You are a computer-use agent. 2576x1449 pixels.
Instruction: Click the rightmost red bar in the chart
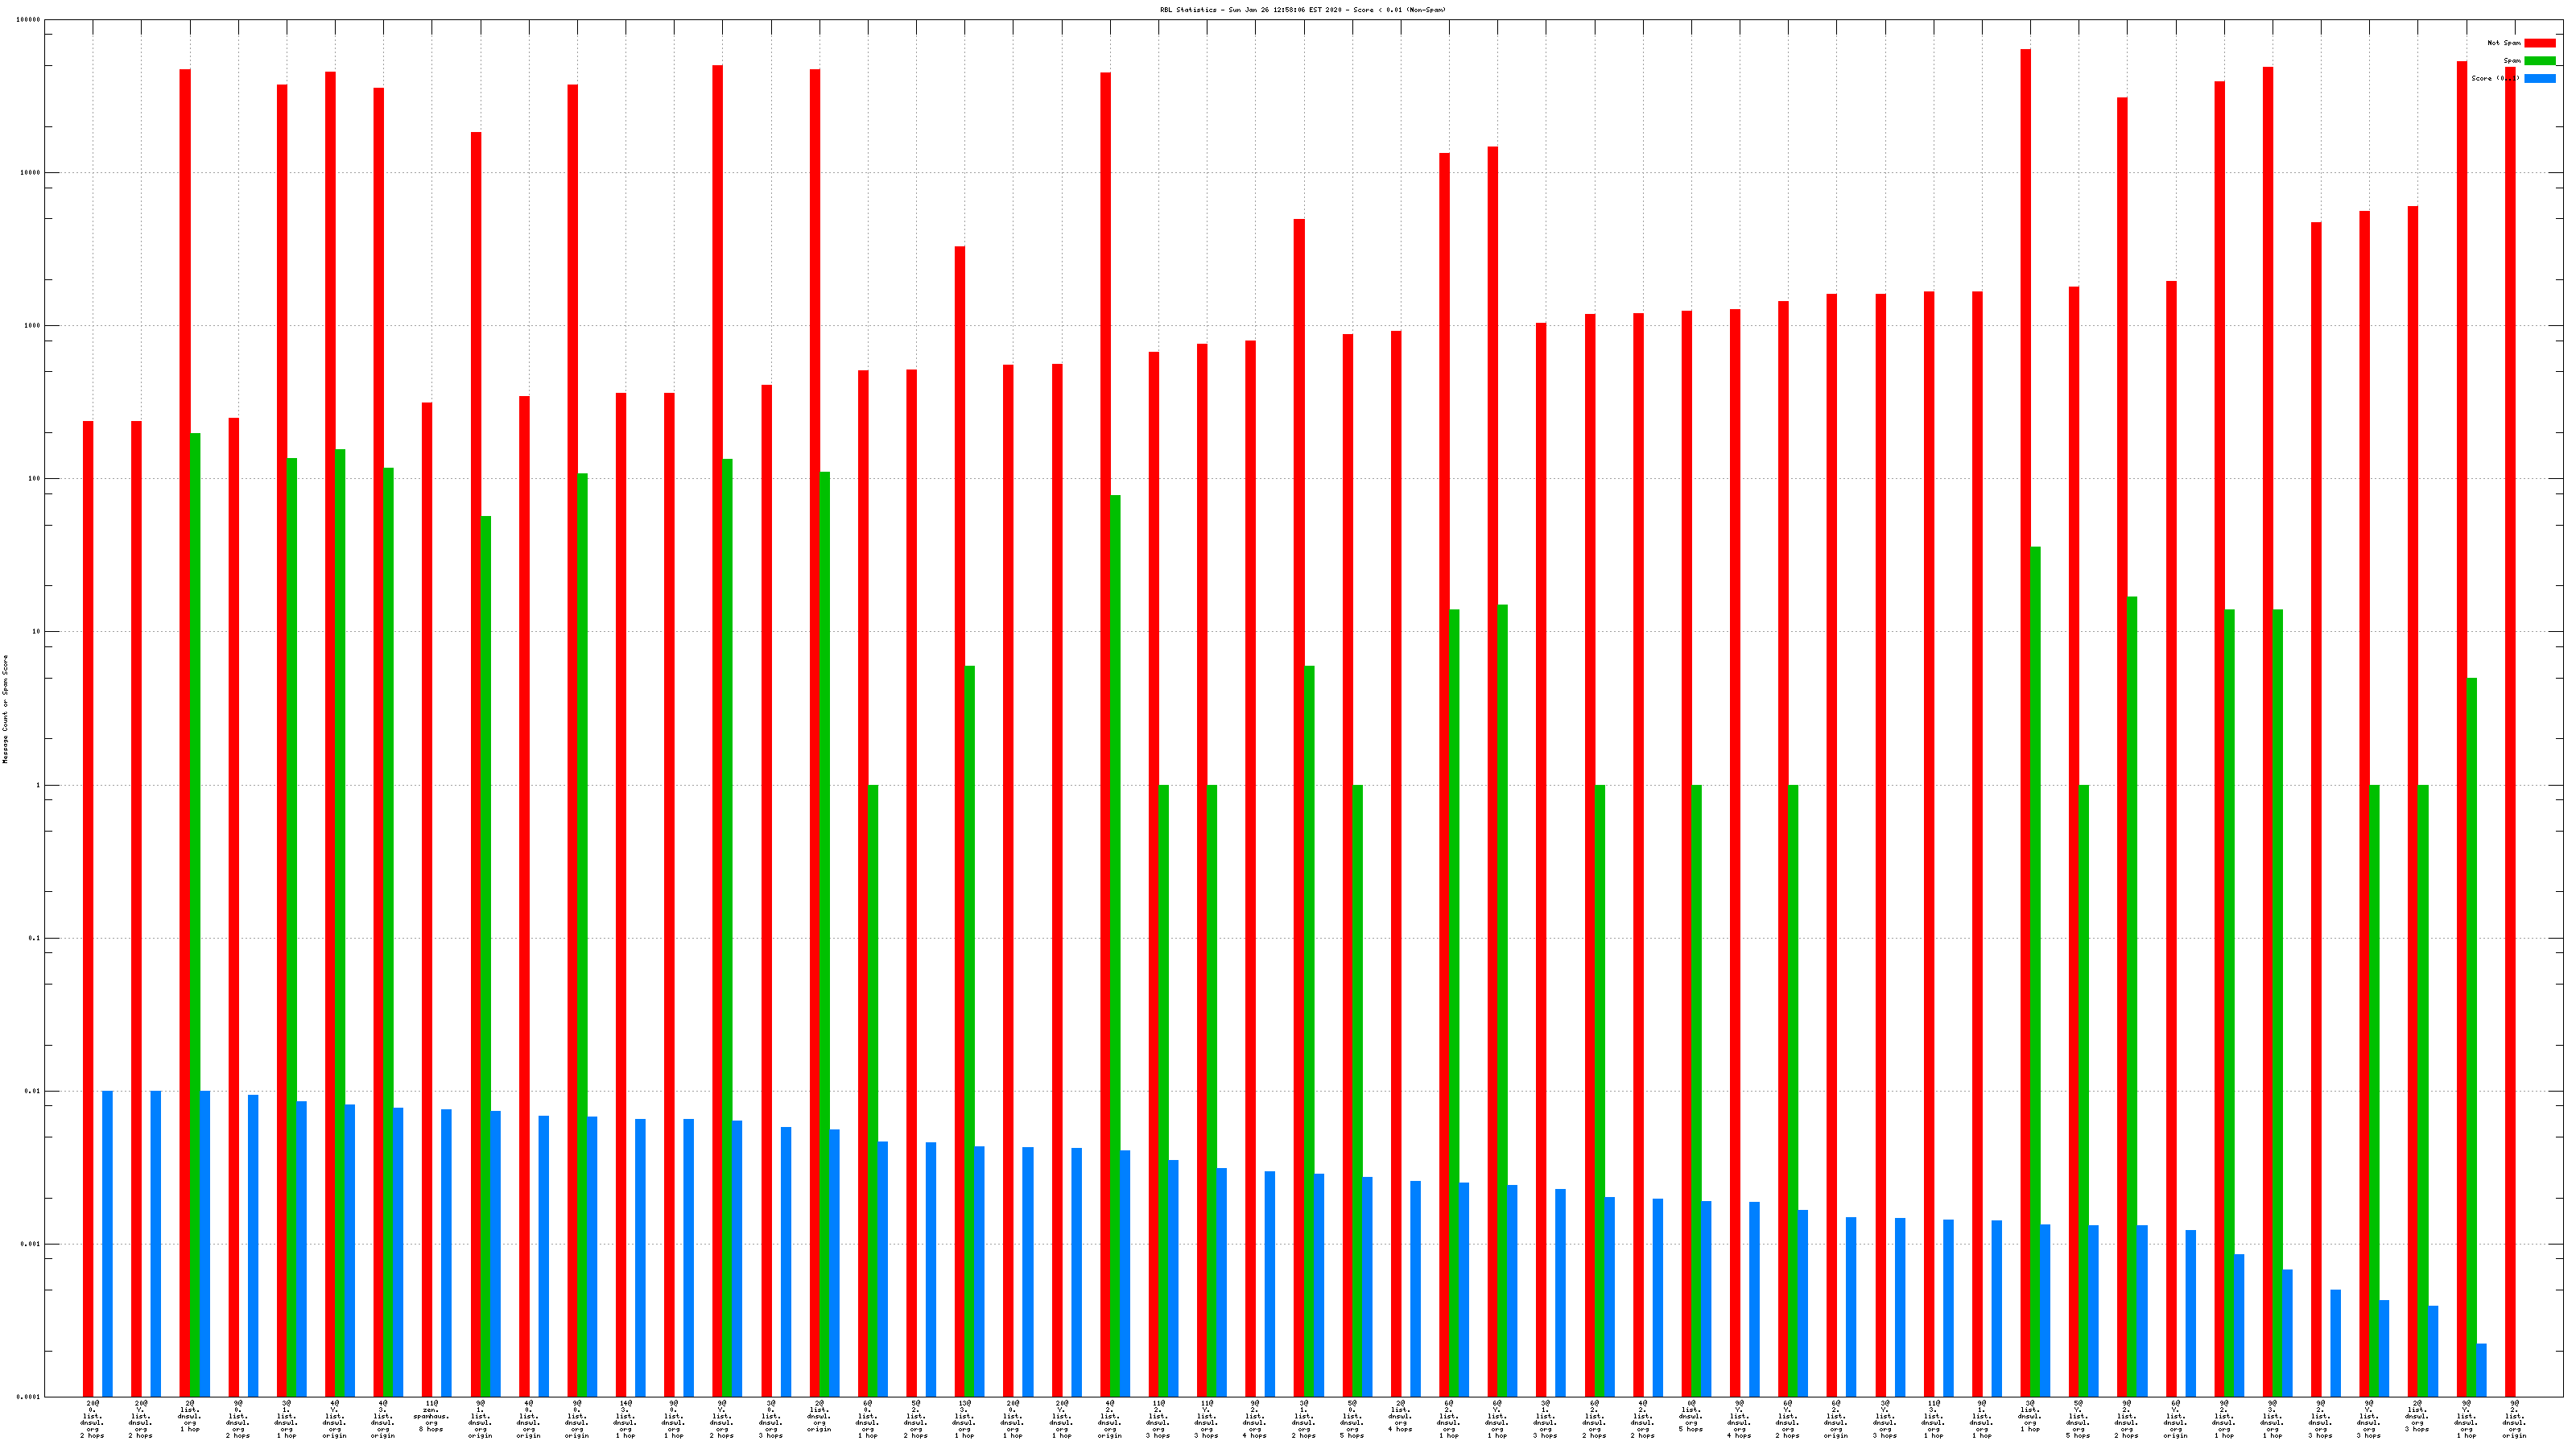pos(2510,730)
